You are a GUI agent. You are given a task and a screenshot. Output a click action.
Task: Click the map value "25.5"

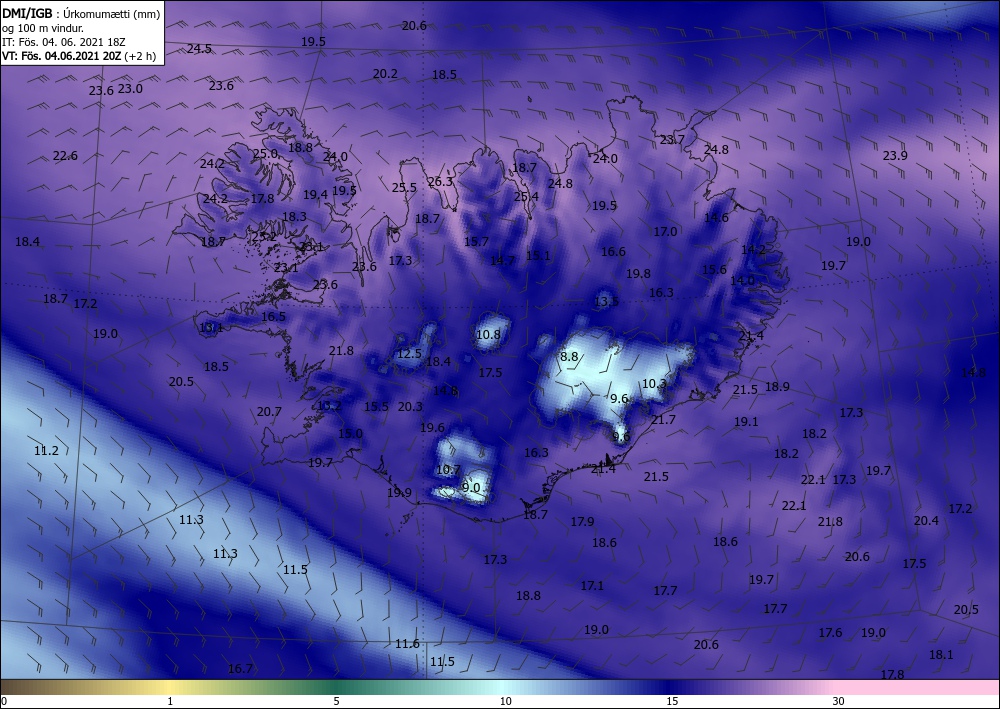point(404,187)
